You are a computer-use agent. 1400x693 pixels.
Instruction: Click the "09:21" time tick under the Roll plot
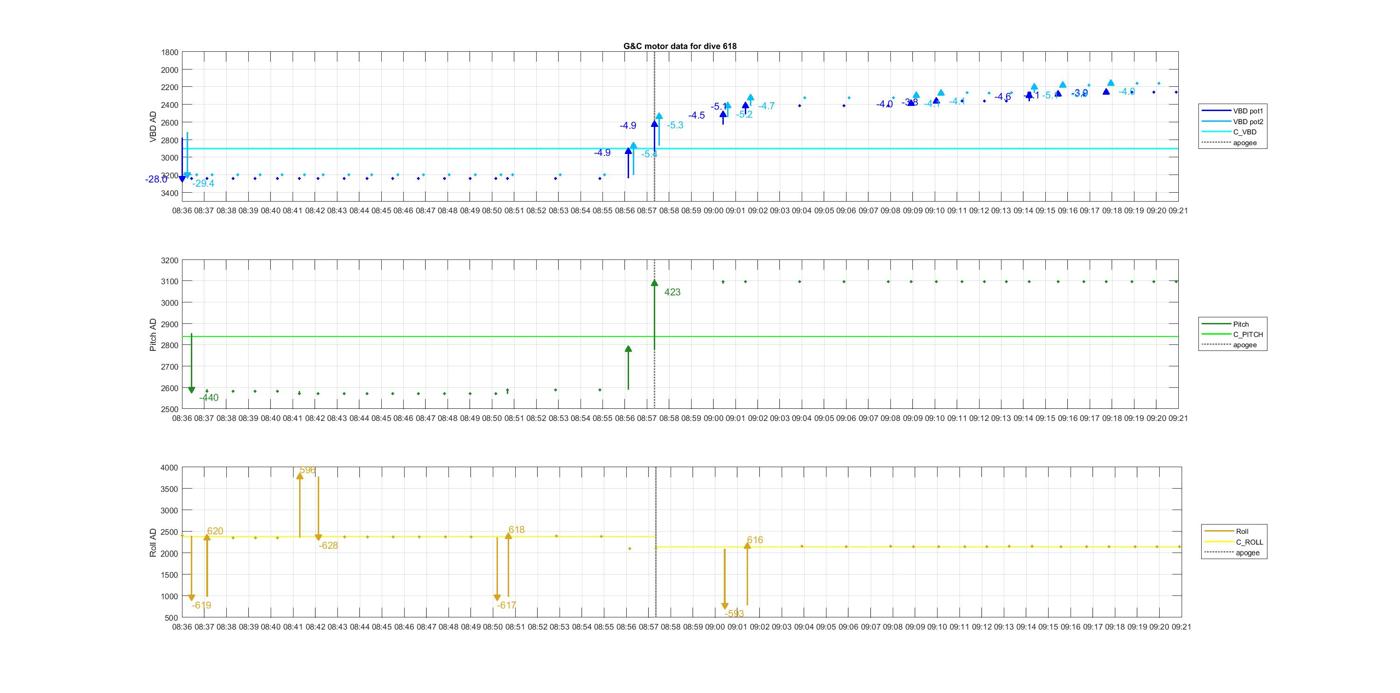[x=1181, y=628]
